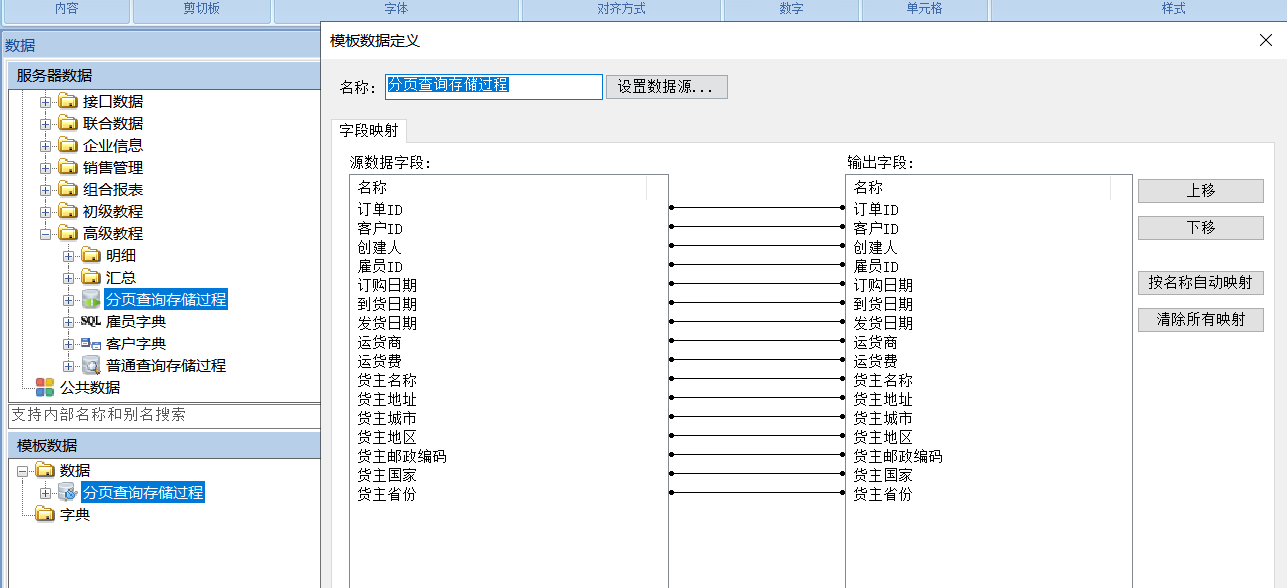Click the 设置数据源... button
The width and height of the screenshot is (1287, 588).
click(x=666, y=87)
